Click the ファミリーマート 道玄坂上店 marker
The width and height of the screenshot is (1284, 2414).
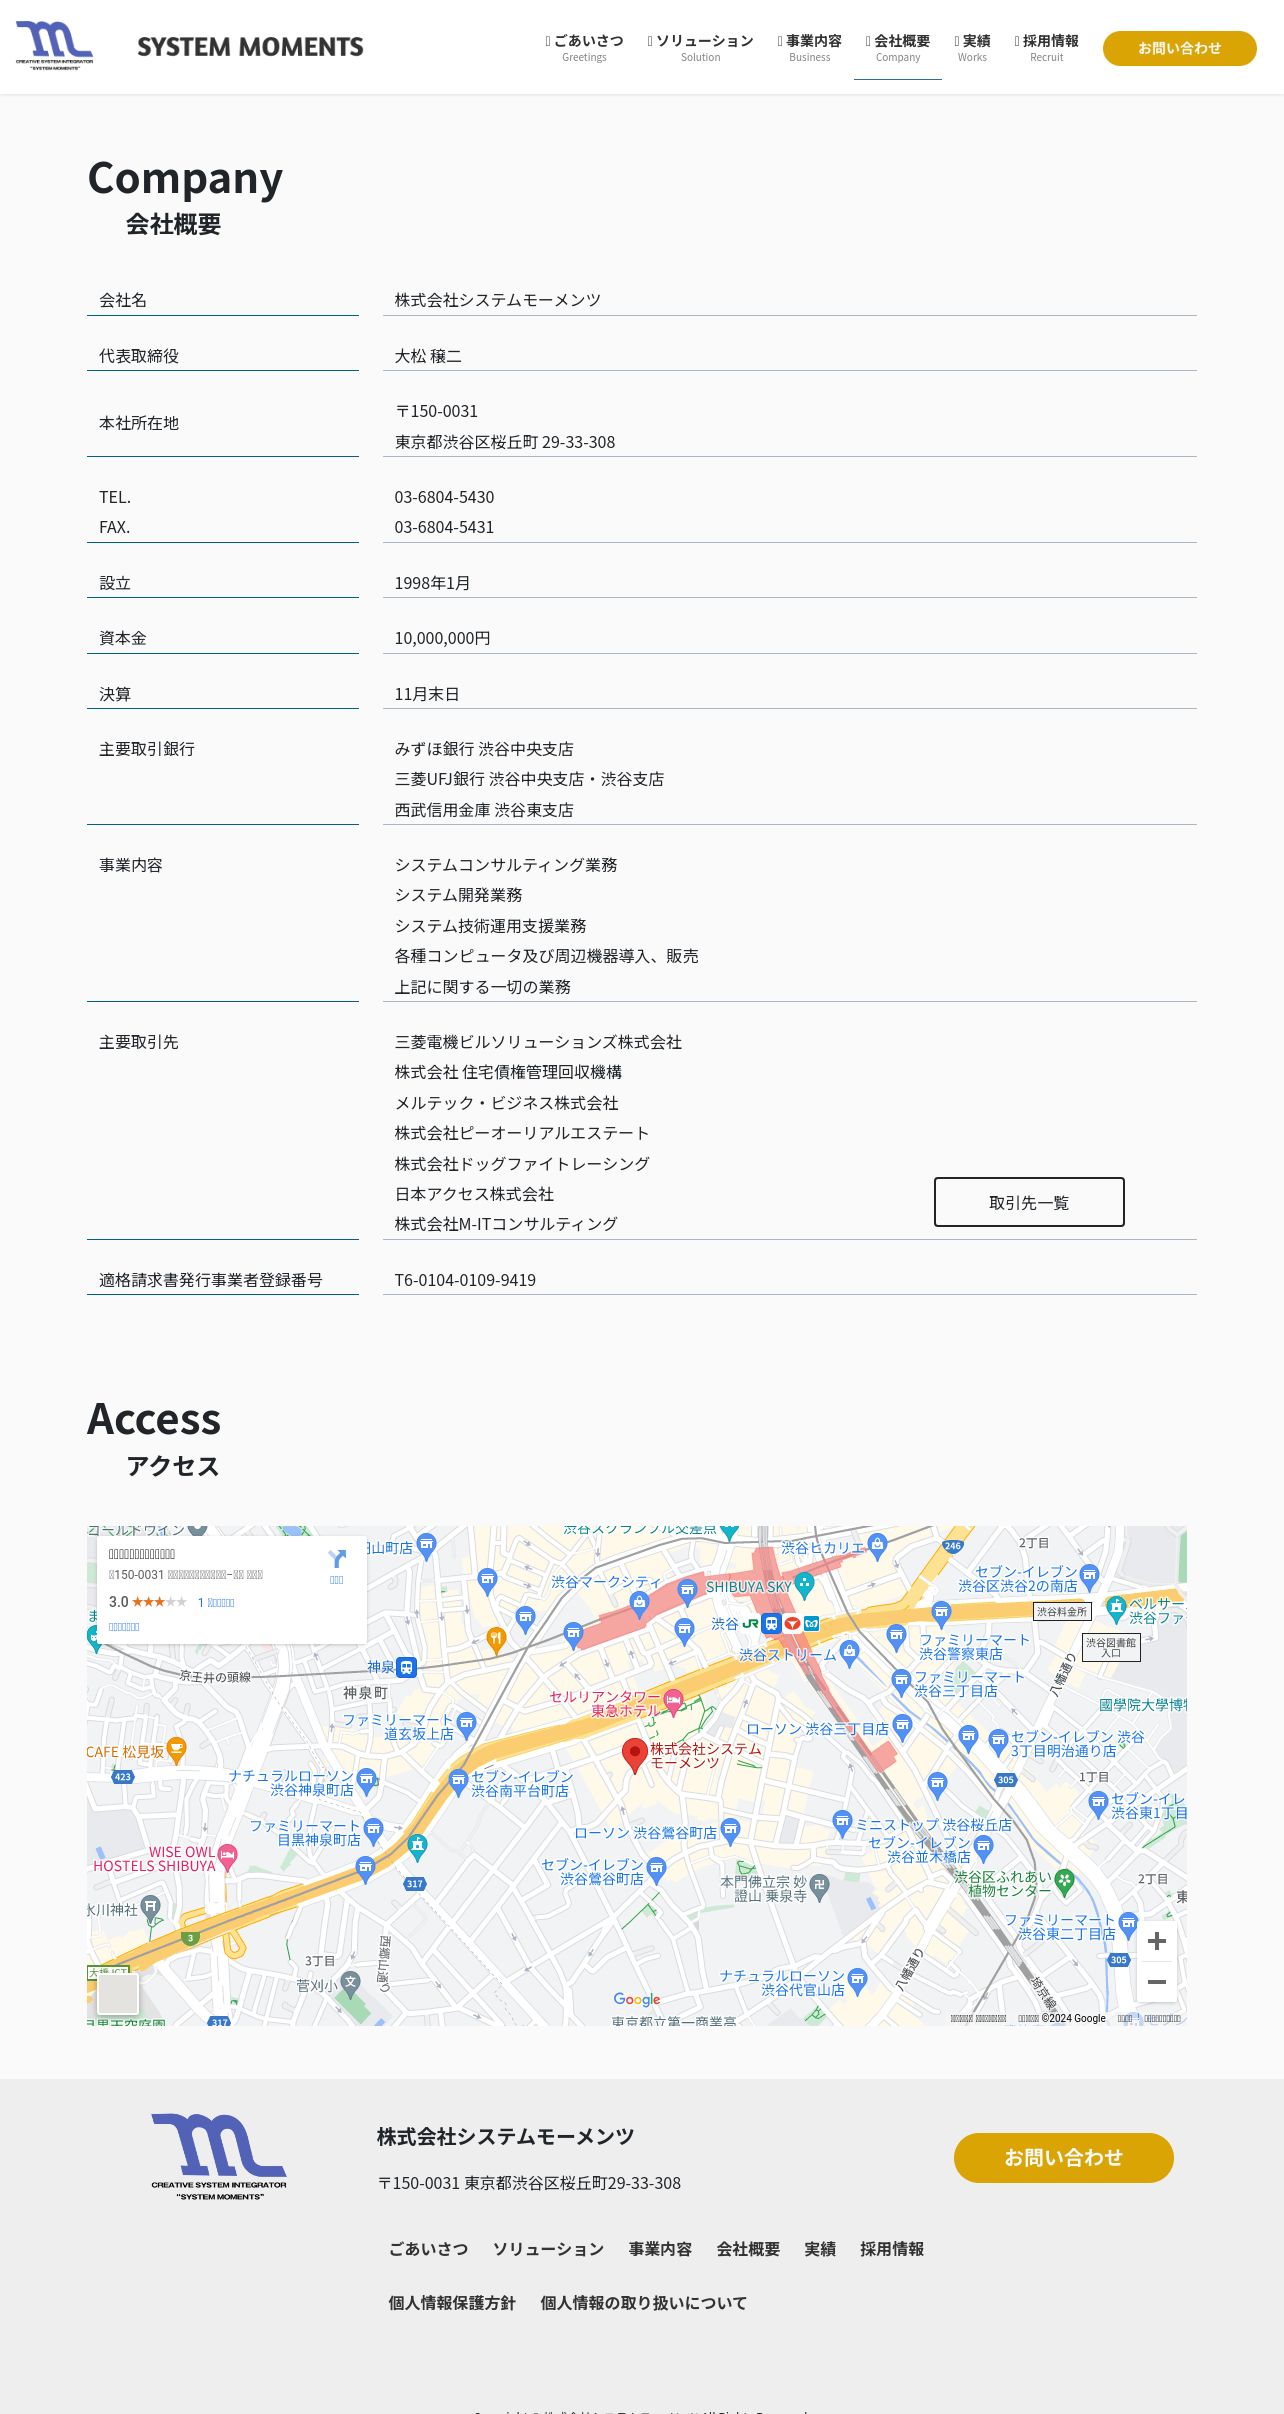click(x=466, y=1723)
